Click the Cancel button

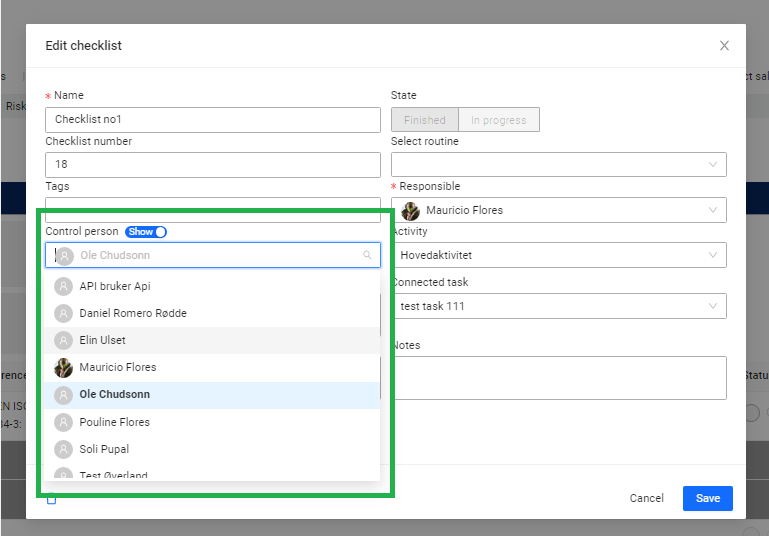(x=646, y=498)
